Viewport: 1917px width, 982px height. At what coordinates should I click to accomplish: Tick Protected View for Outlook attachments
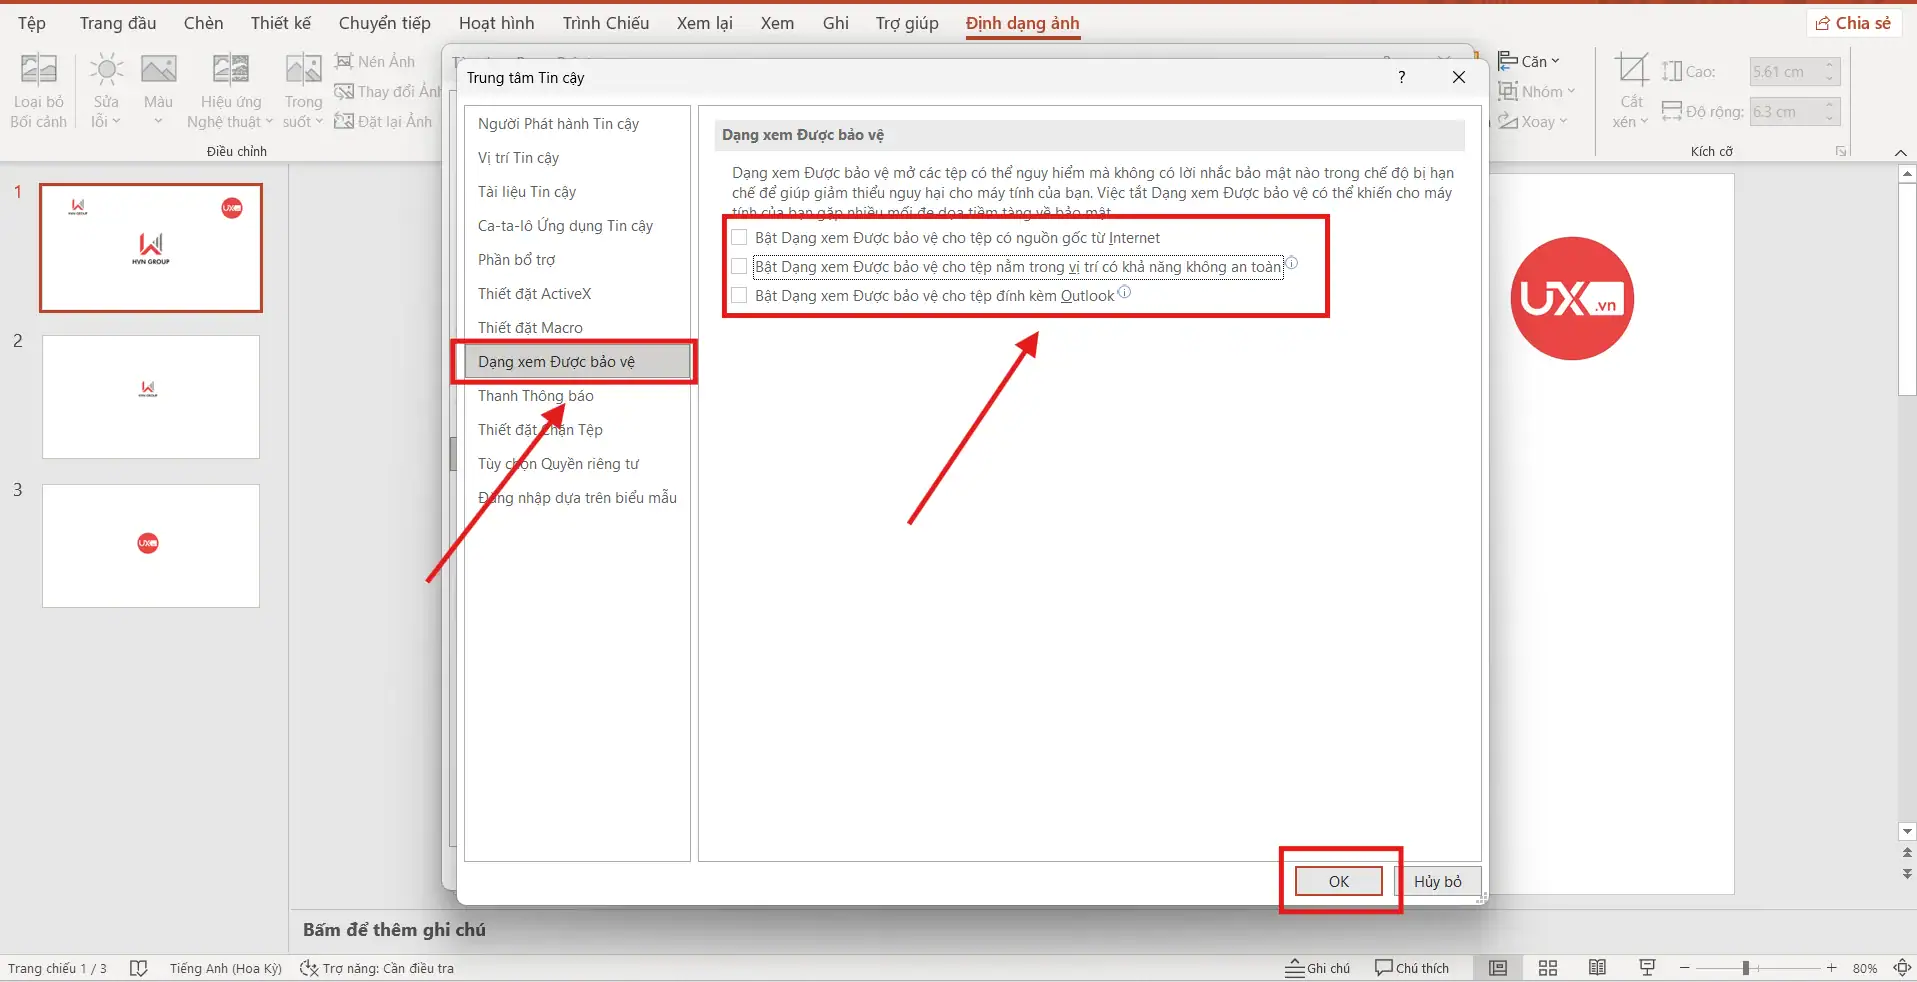click(x=740, y=296)
